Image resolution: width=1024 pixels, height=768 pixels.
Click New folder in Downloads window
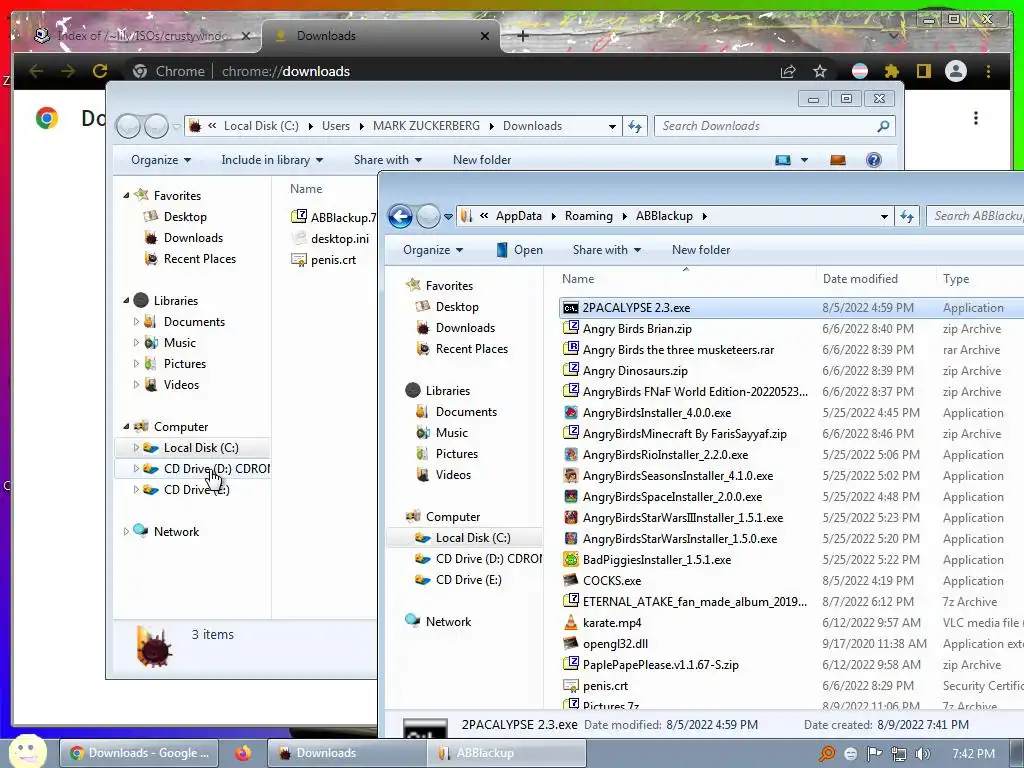click(x=482, y=160)
